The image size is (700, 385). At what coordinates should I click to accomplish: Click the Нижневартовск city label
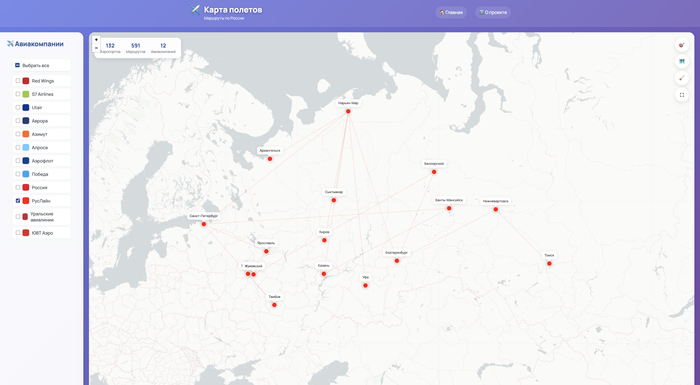tap(496, 201)
